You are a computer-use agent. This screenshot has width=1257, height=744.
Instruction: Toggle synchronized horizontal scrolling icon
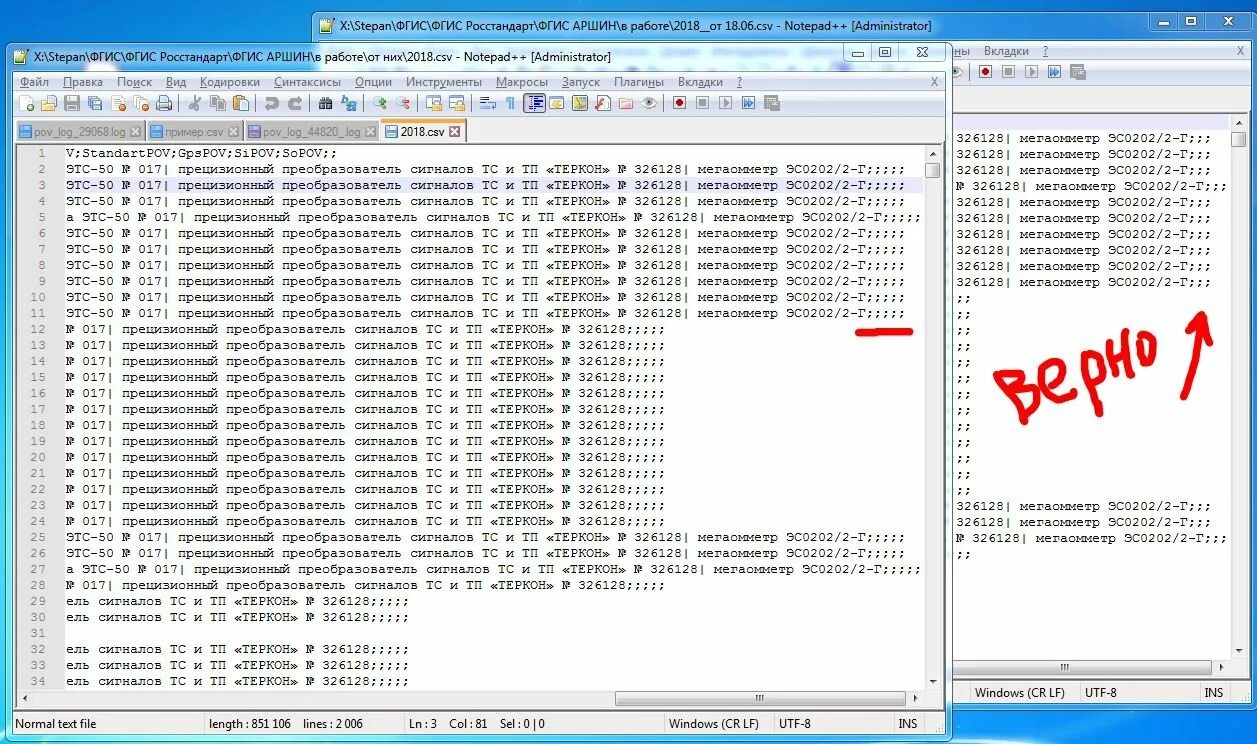[456, 103]
